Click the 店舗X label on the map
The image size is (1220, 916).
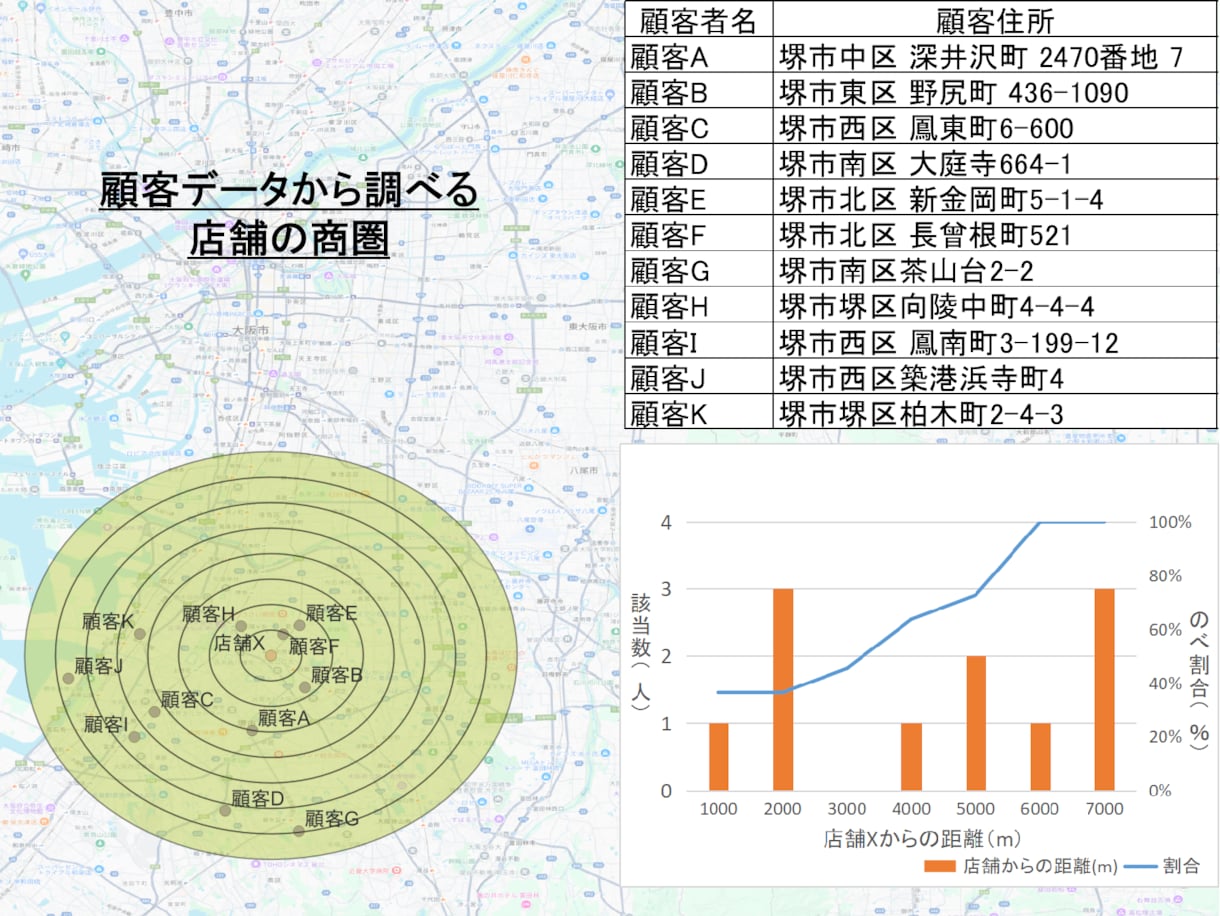click(239, 643)
